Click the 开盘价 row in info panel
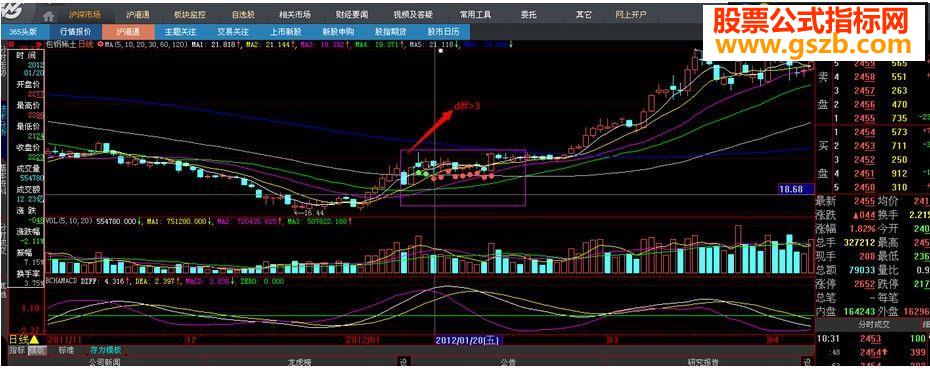The width and height of the screenshot is (930, 369). point(27,89)
